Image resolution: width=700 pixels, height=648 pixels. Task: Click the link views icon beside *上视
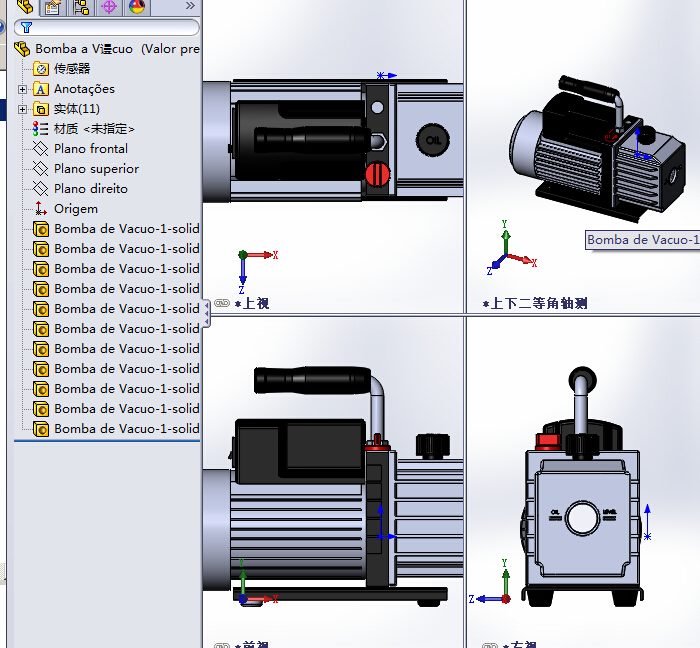pyautogui.click(x=221, y=303)
